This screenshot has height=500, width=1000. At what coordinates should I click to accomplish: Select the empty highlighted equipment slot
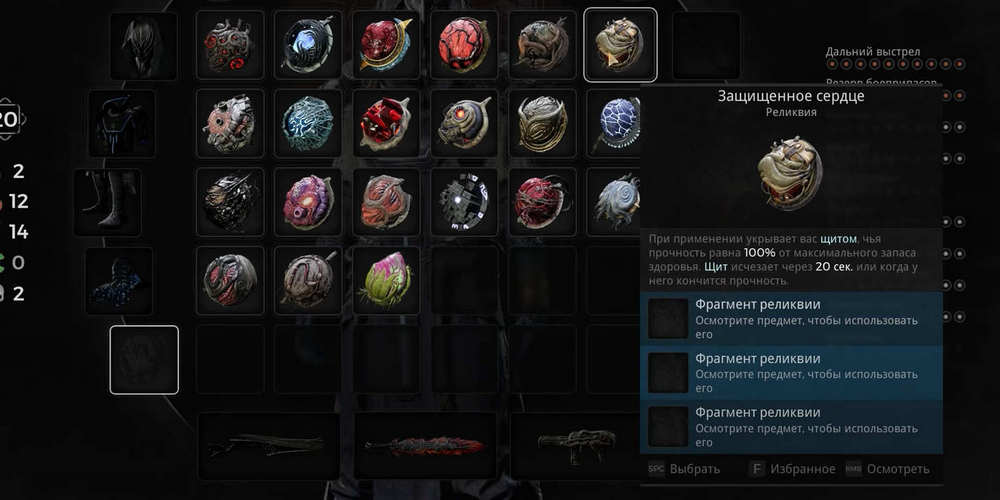[x=144, y=360]
